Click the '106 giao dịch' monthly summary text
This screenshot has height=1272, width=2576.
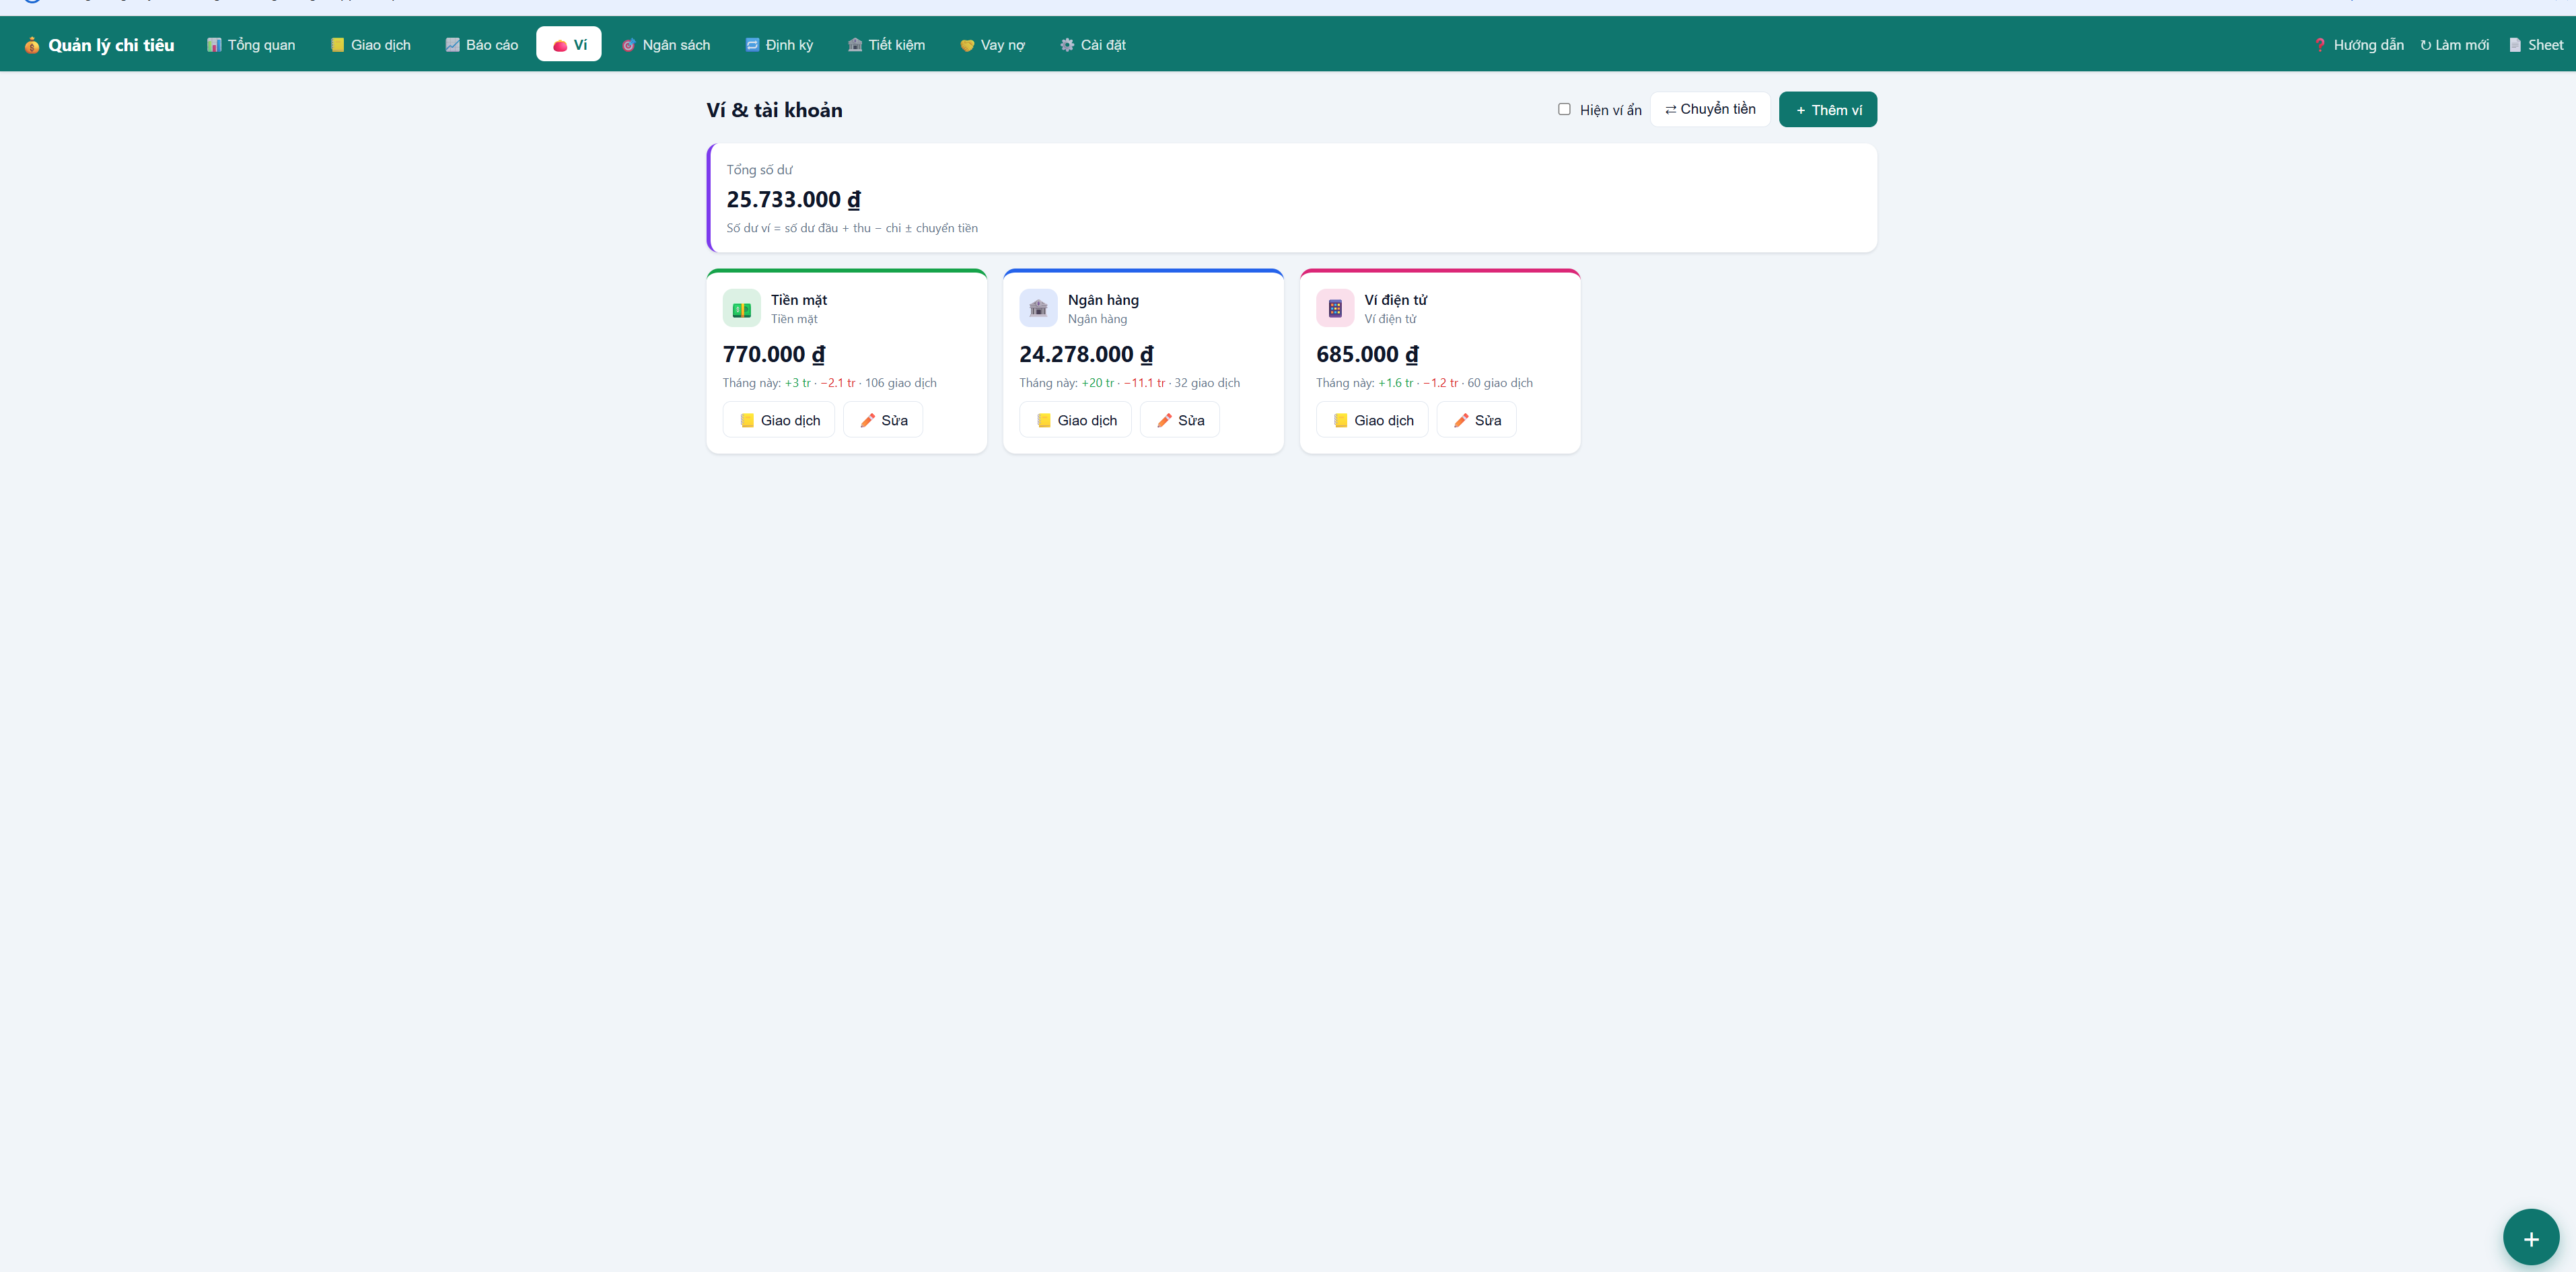901,383
